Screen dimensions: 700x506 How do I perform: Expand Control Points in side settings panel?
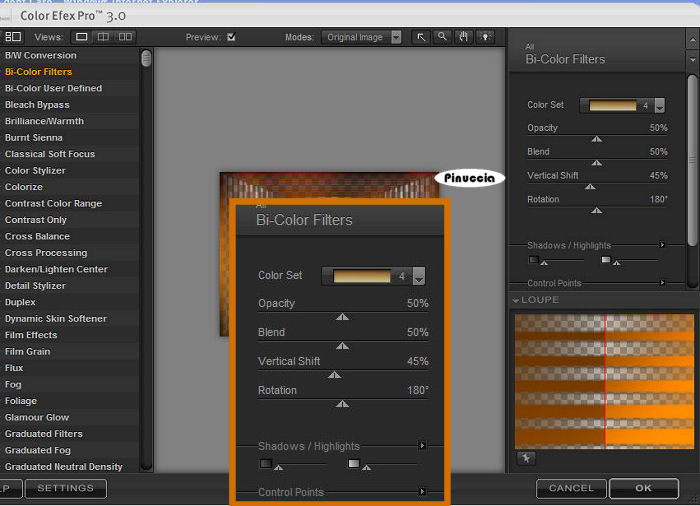pyautogui.click(x=662, y=283)
